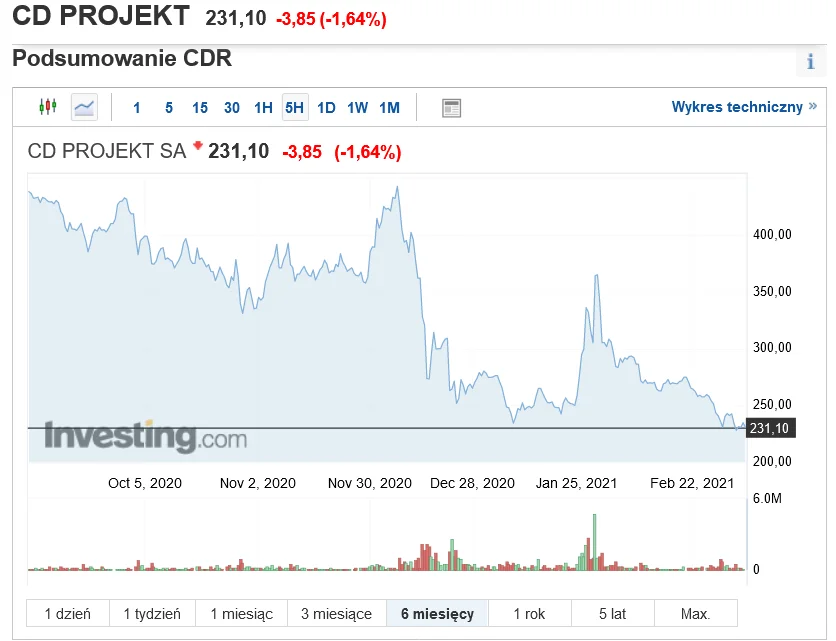Switch to candlestick chart type

pyautogui.click(x=48, y=107)
